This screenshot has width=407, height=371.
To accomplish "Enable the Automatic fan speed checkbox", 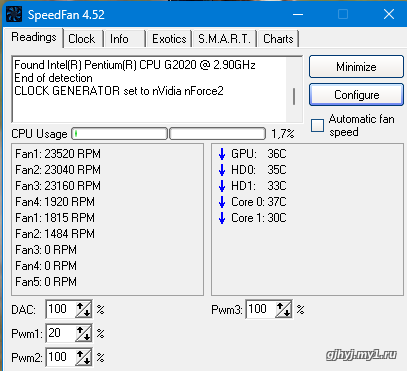I will [317, 126].
